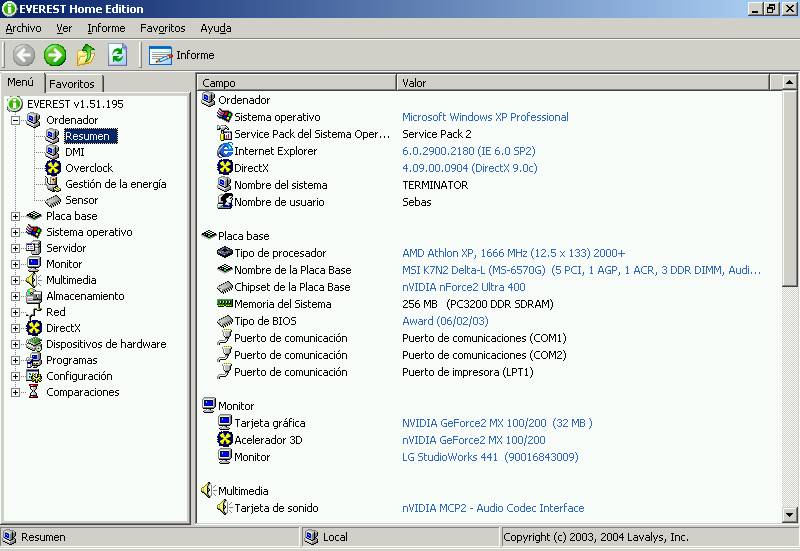Image resolution: width=800 pixels, height=551 pixels.
Task: Click the EVEREST v1.51.195 root icon
Action: tap(15, 104)
